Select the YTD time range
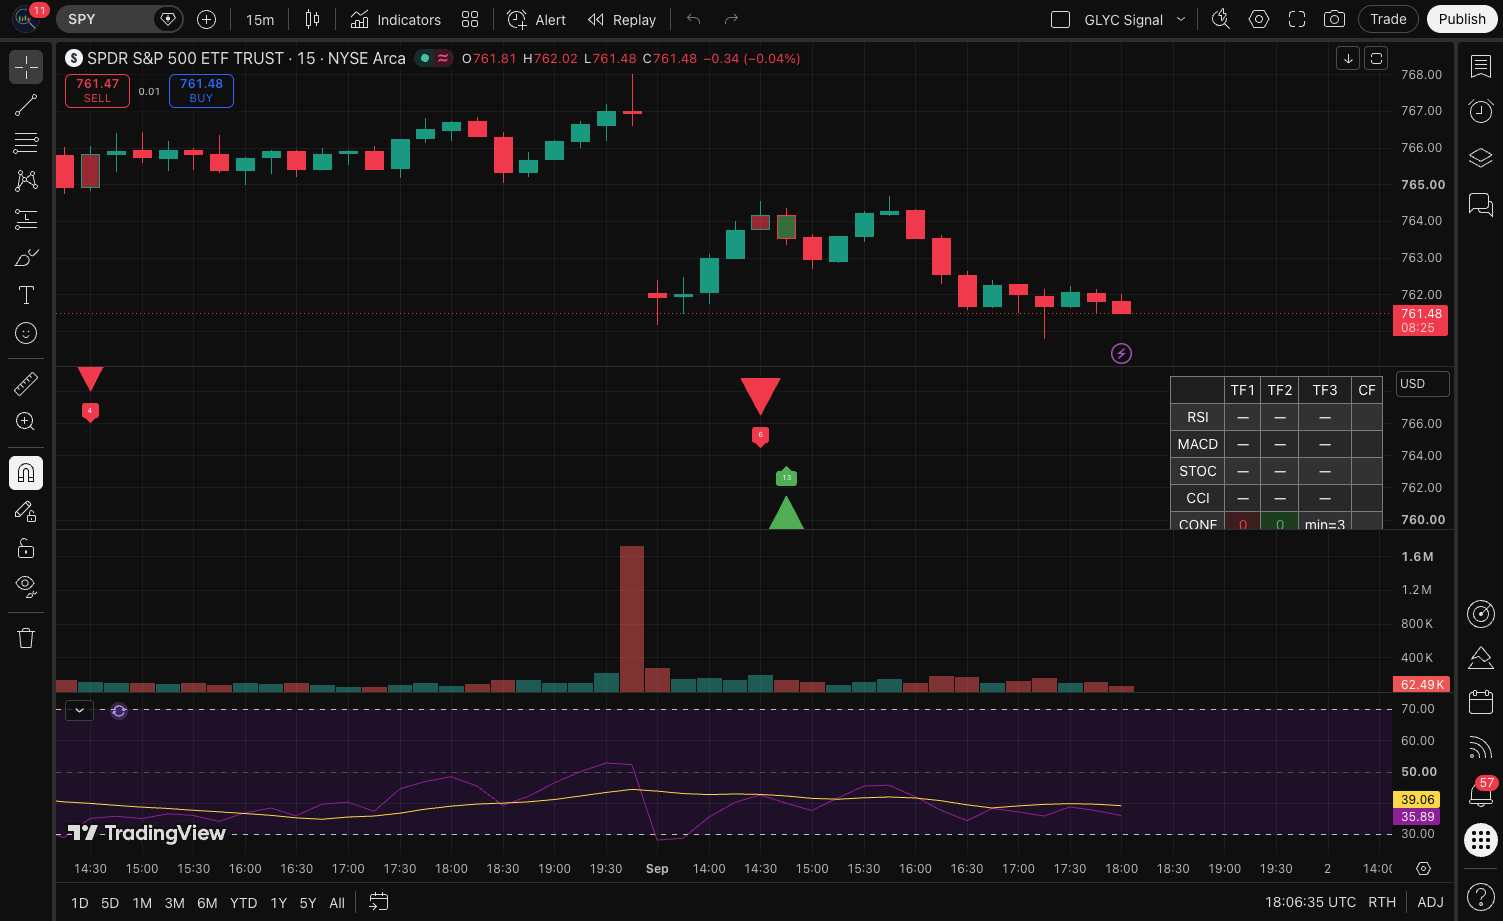This screenshot has width=1503, height=921. 243,903
